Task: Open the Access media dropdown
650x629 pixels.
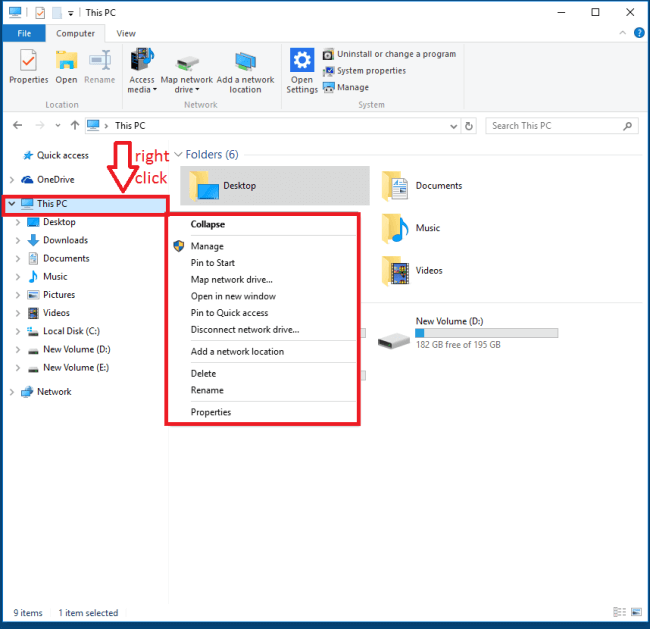Action: pyautogui.click(x=142, y=70)
